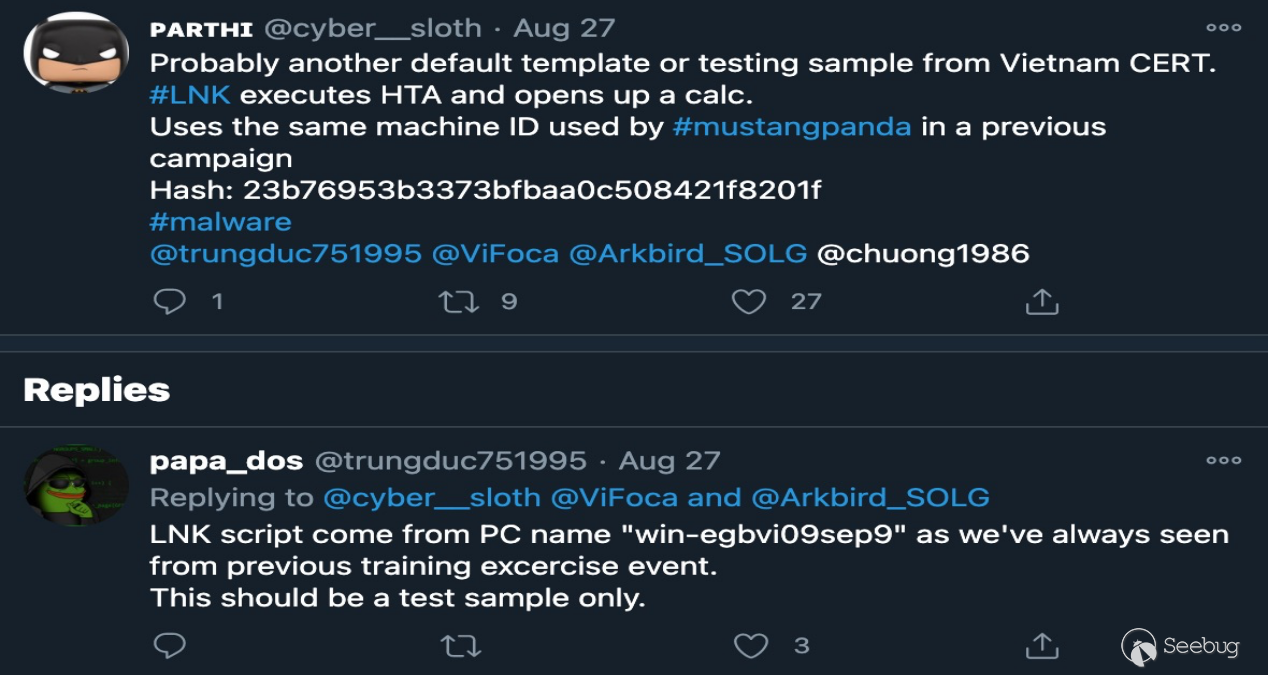Click @cyber__sloth in the Replying to line

pos(432,497)
